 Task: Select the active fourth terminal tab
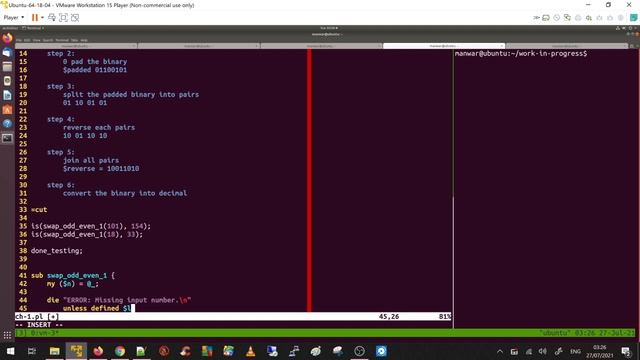click(x=444, y=46)
